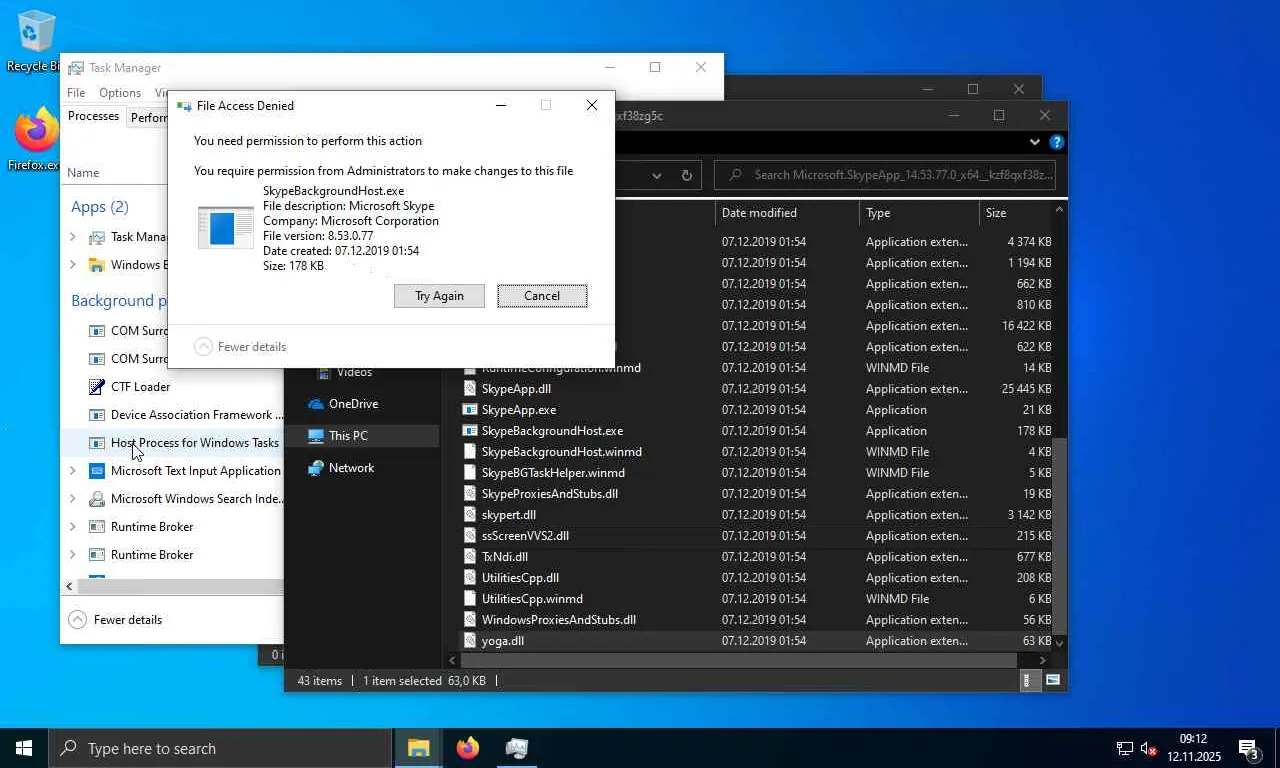Viewport: 1280px width, 768px height.
Task: Select the ssScreenVVS2.dll file name
Action: tap(525, 536)
